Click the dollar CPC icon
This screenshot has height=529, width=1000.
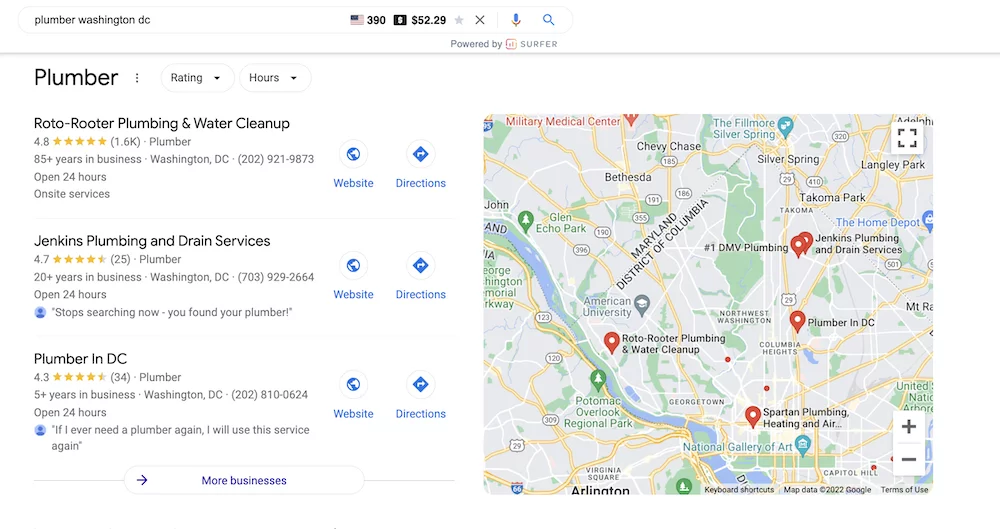400,20
